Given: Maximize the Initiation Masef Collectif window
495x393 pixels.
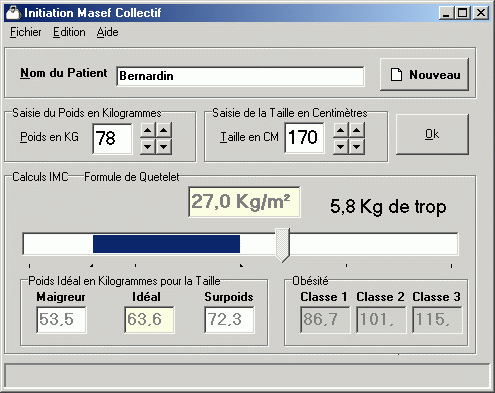Looking at the screenshot, I should [x=463, y=13].
